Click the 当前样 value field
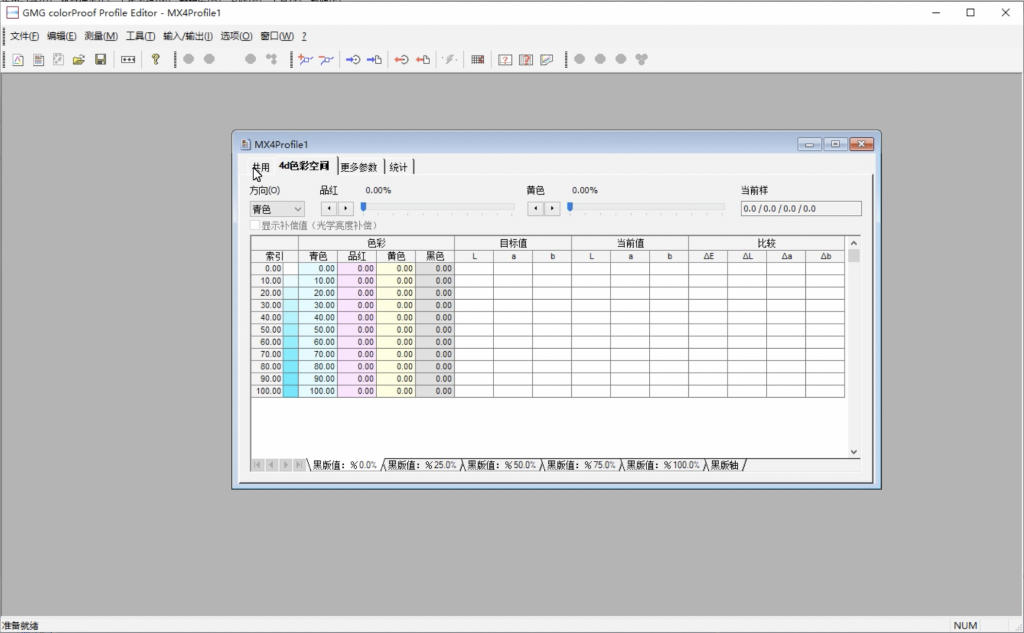1024x633 pixels. click(x=801, y=208)
